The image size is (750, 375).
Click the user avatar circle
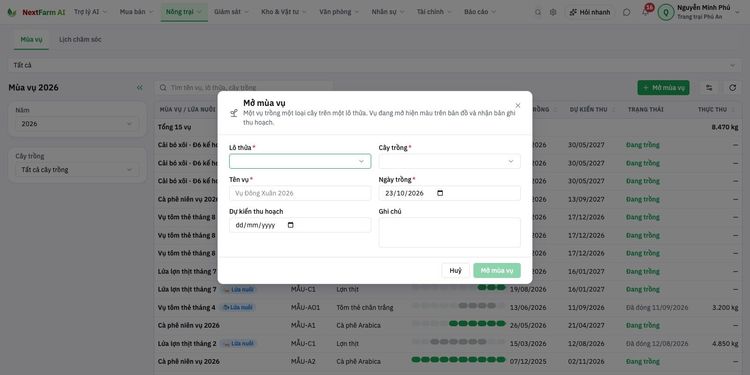coord(665,12)
